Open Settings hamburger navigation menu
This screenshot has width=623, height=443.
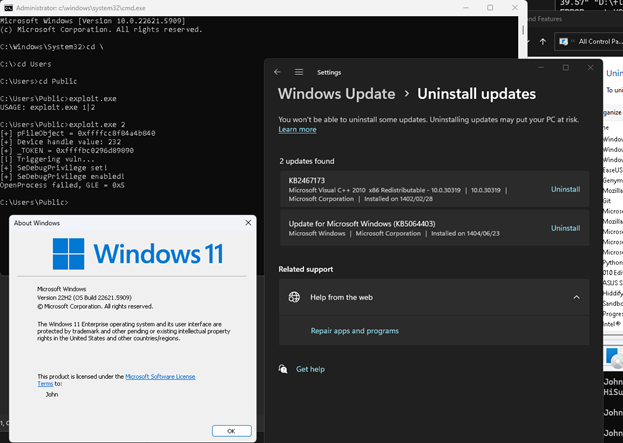(299, 72)
